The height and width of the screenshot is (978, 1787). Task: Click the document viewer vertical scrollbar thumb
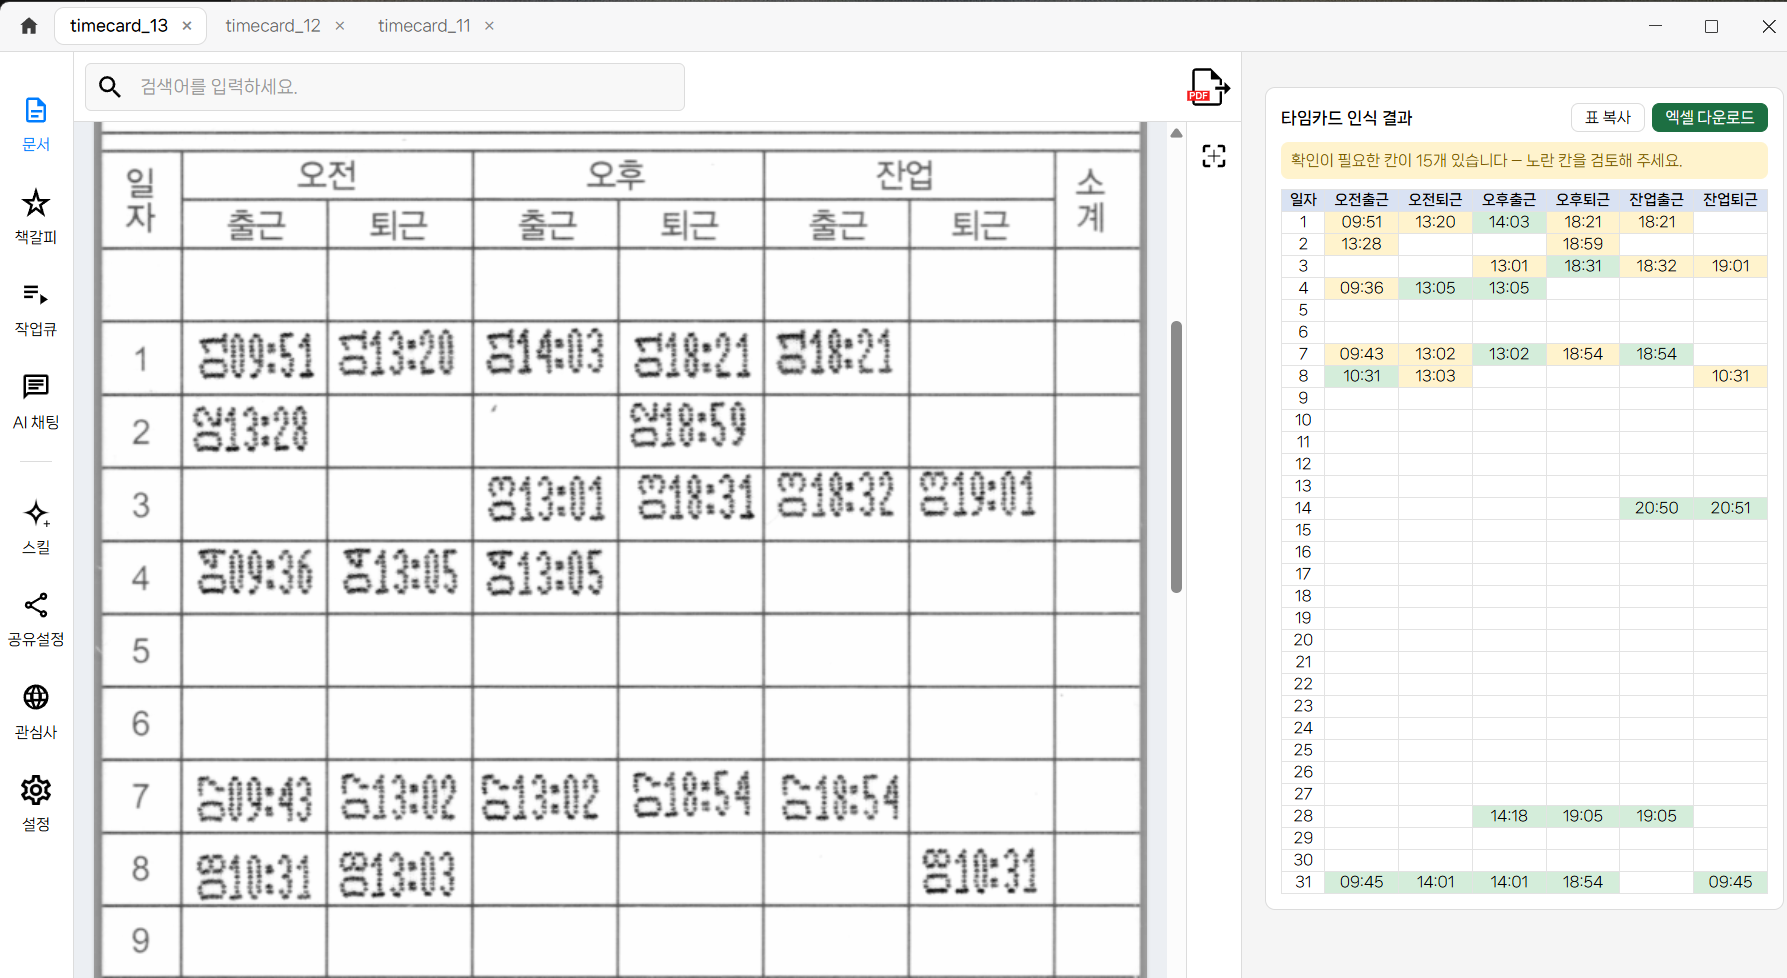1177,456
